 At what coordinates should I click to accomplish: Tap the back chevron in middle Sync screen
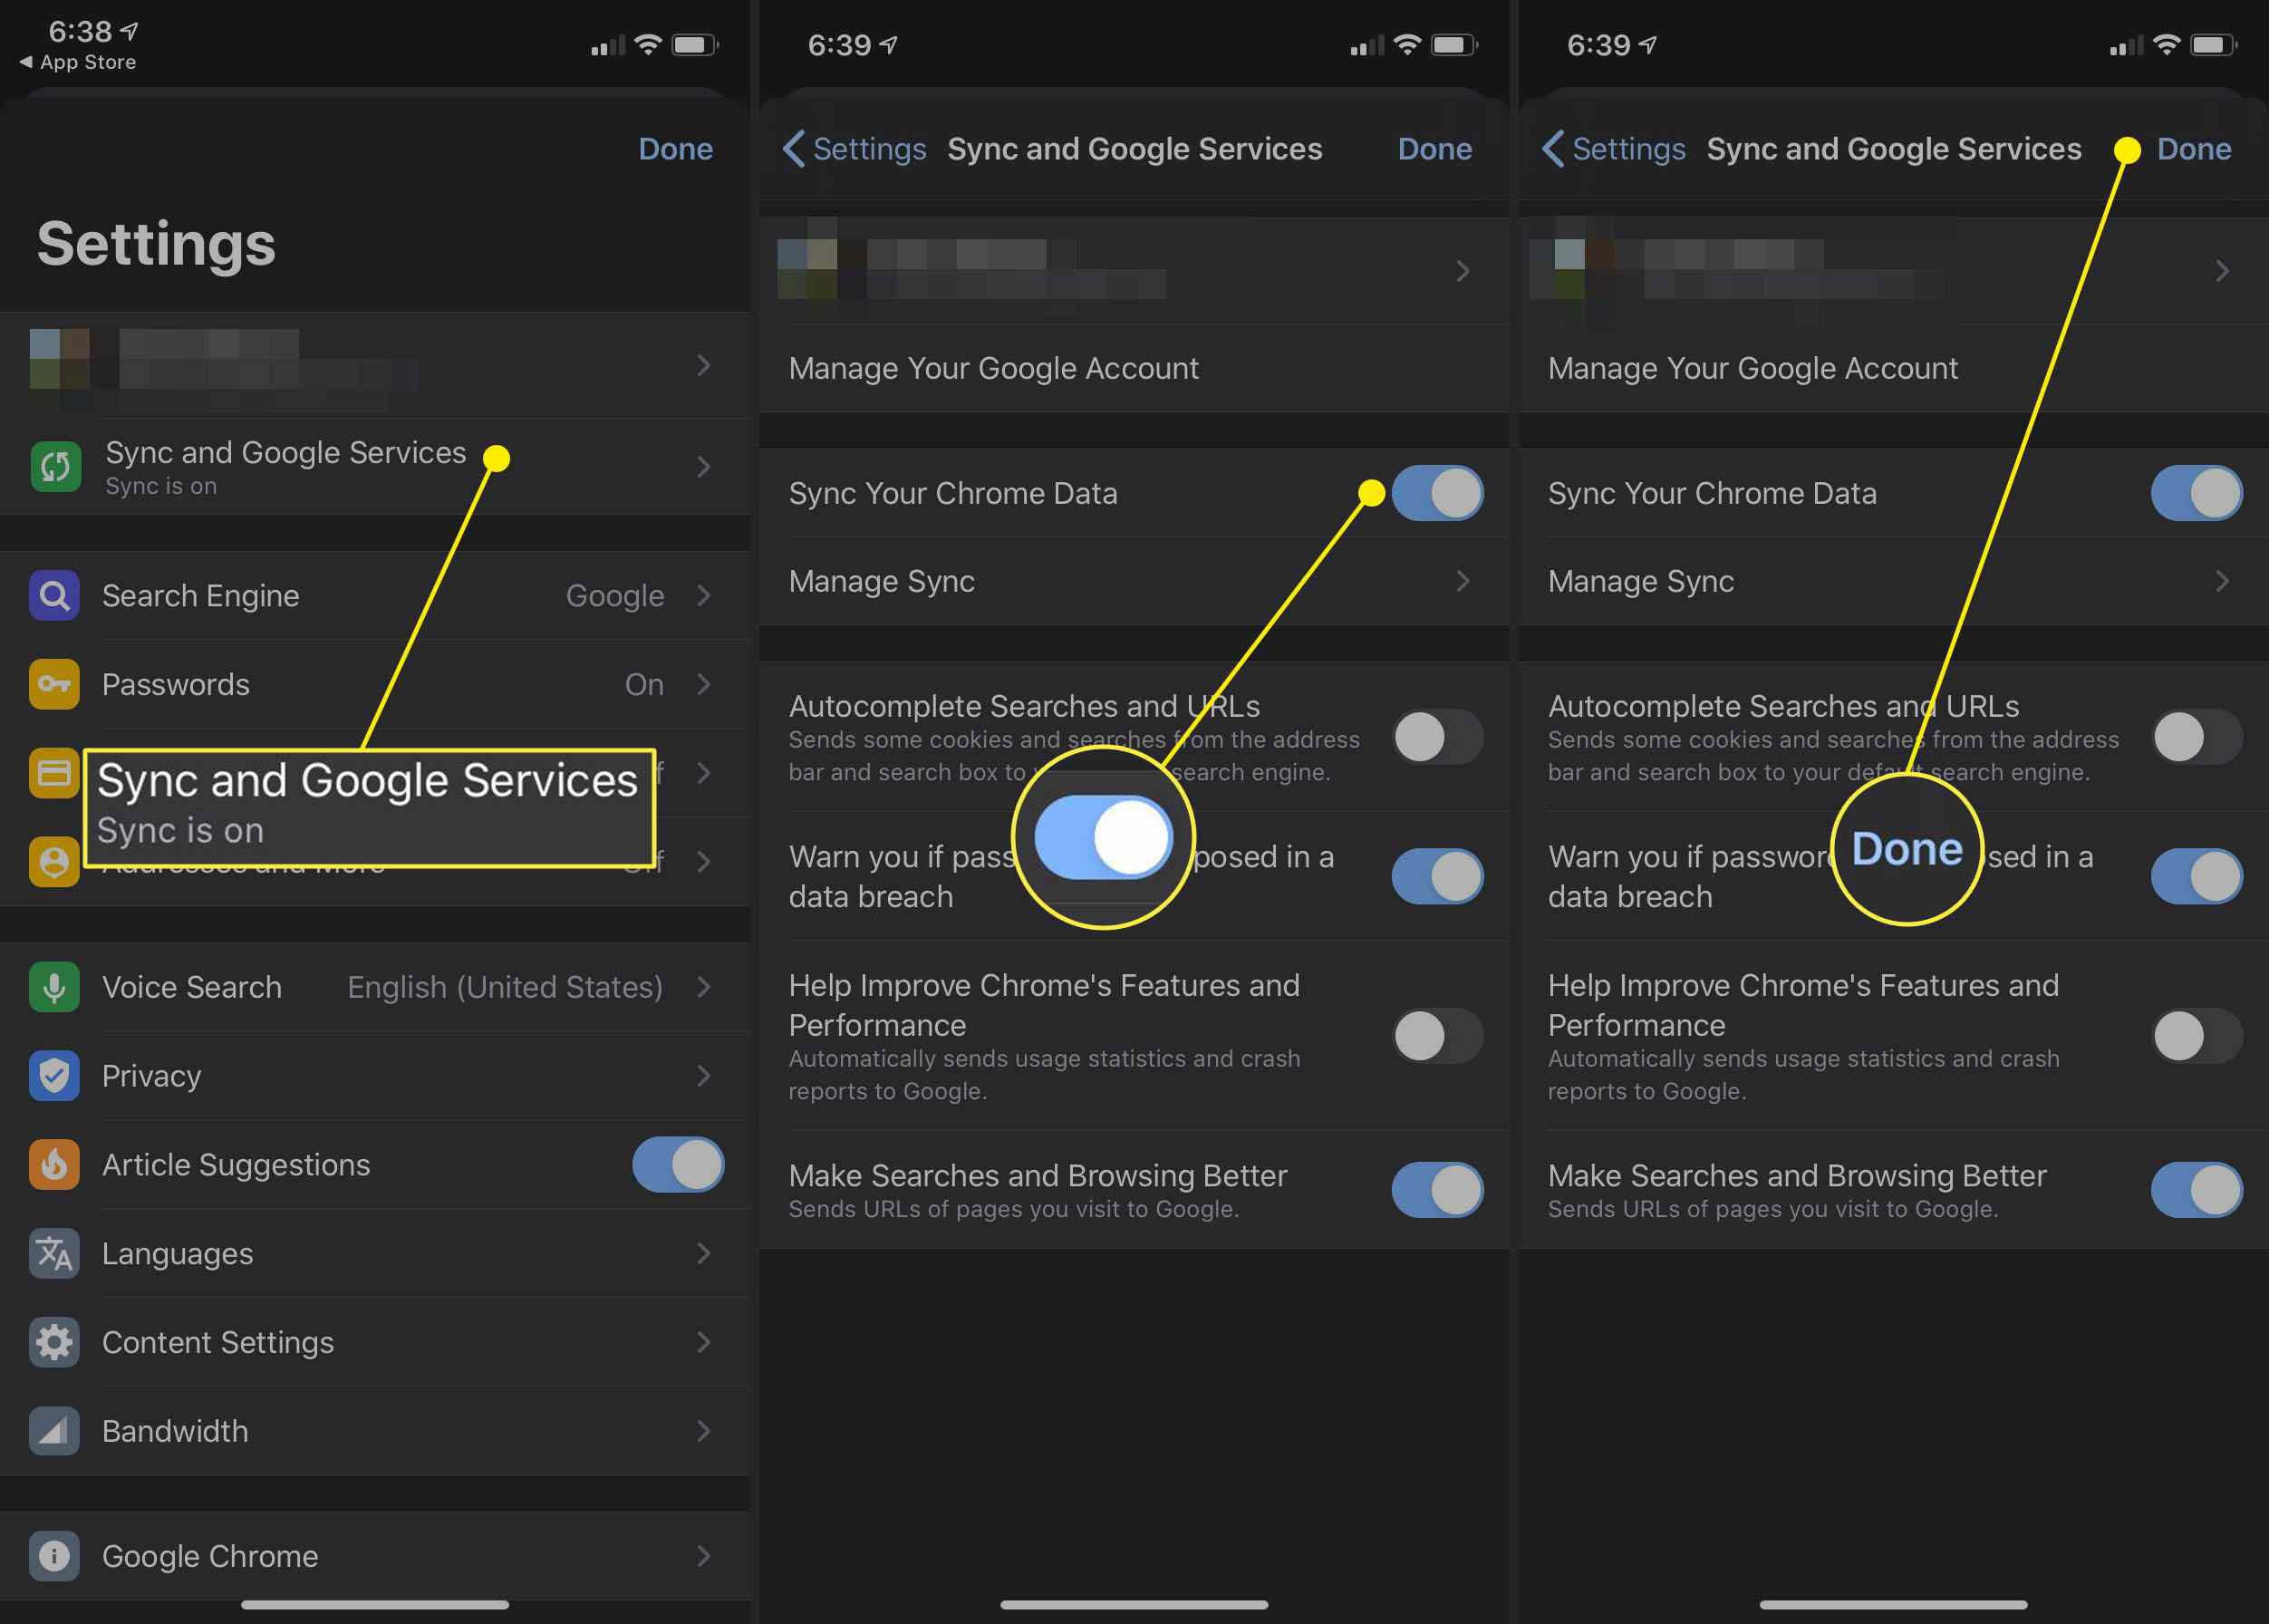click(794, 149)
